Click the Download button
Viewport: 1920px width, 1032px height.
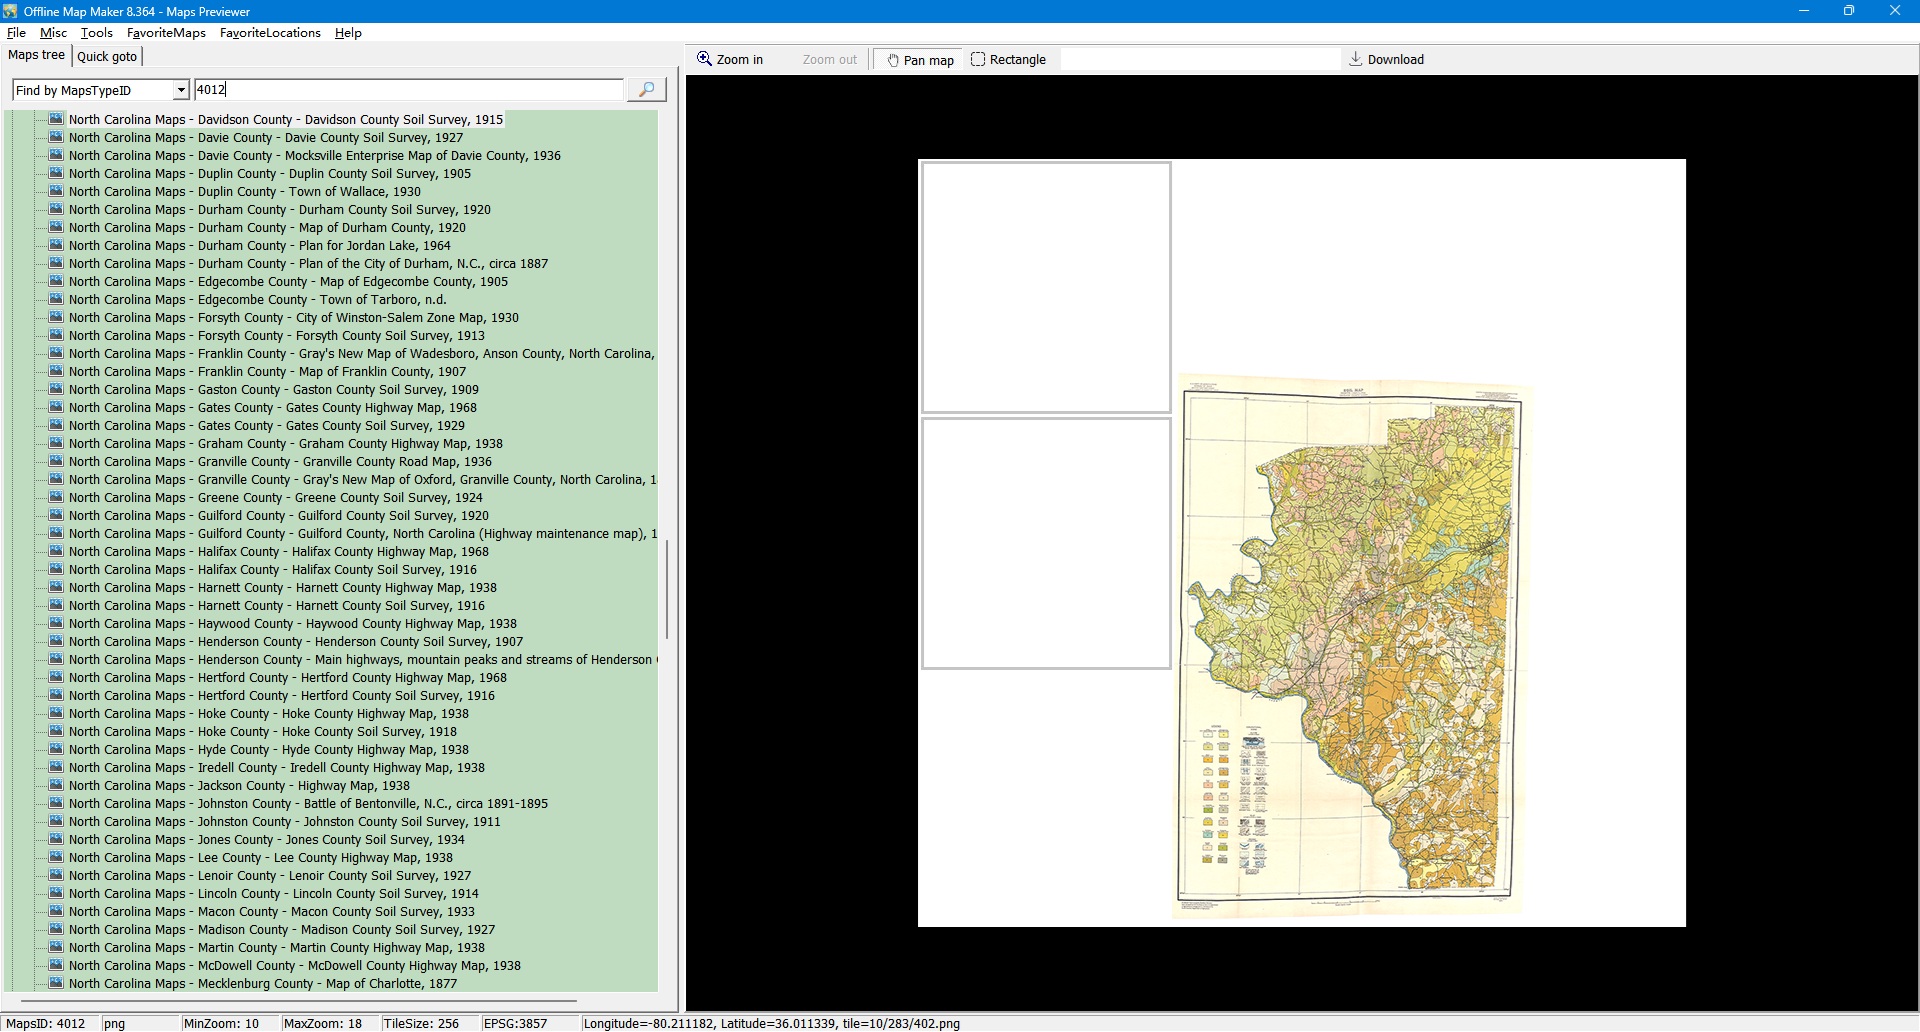1386,60
